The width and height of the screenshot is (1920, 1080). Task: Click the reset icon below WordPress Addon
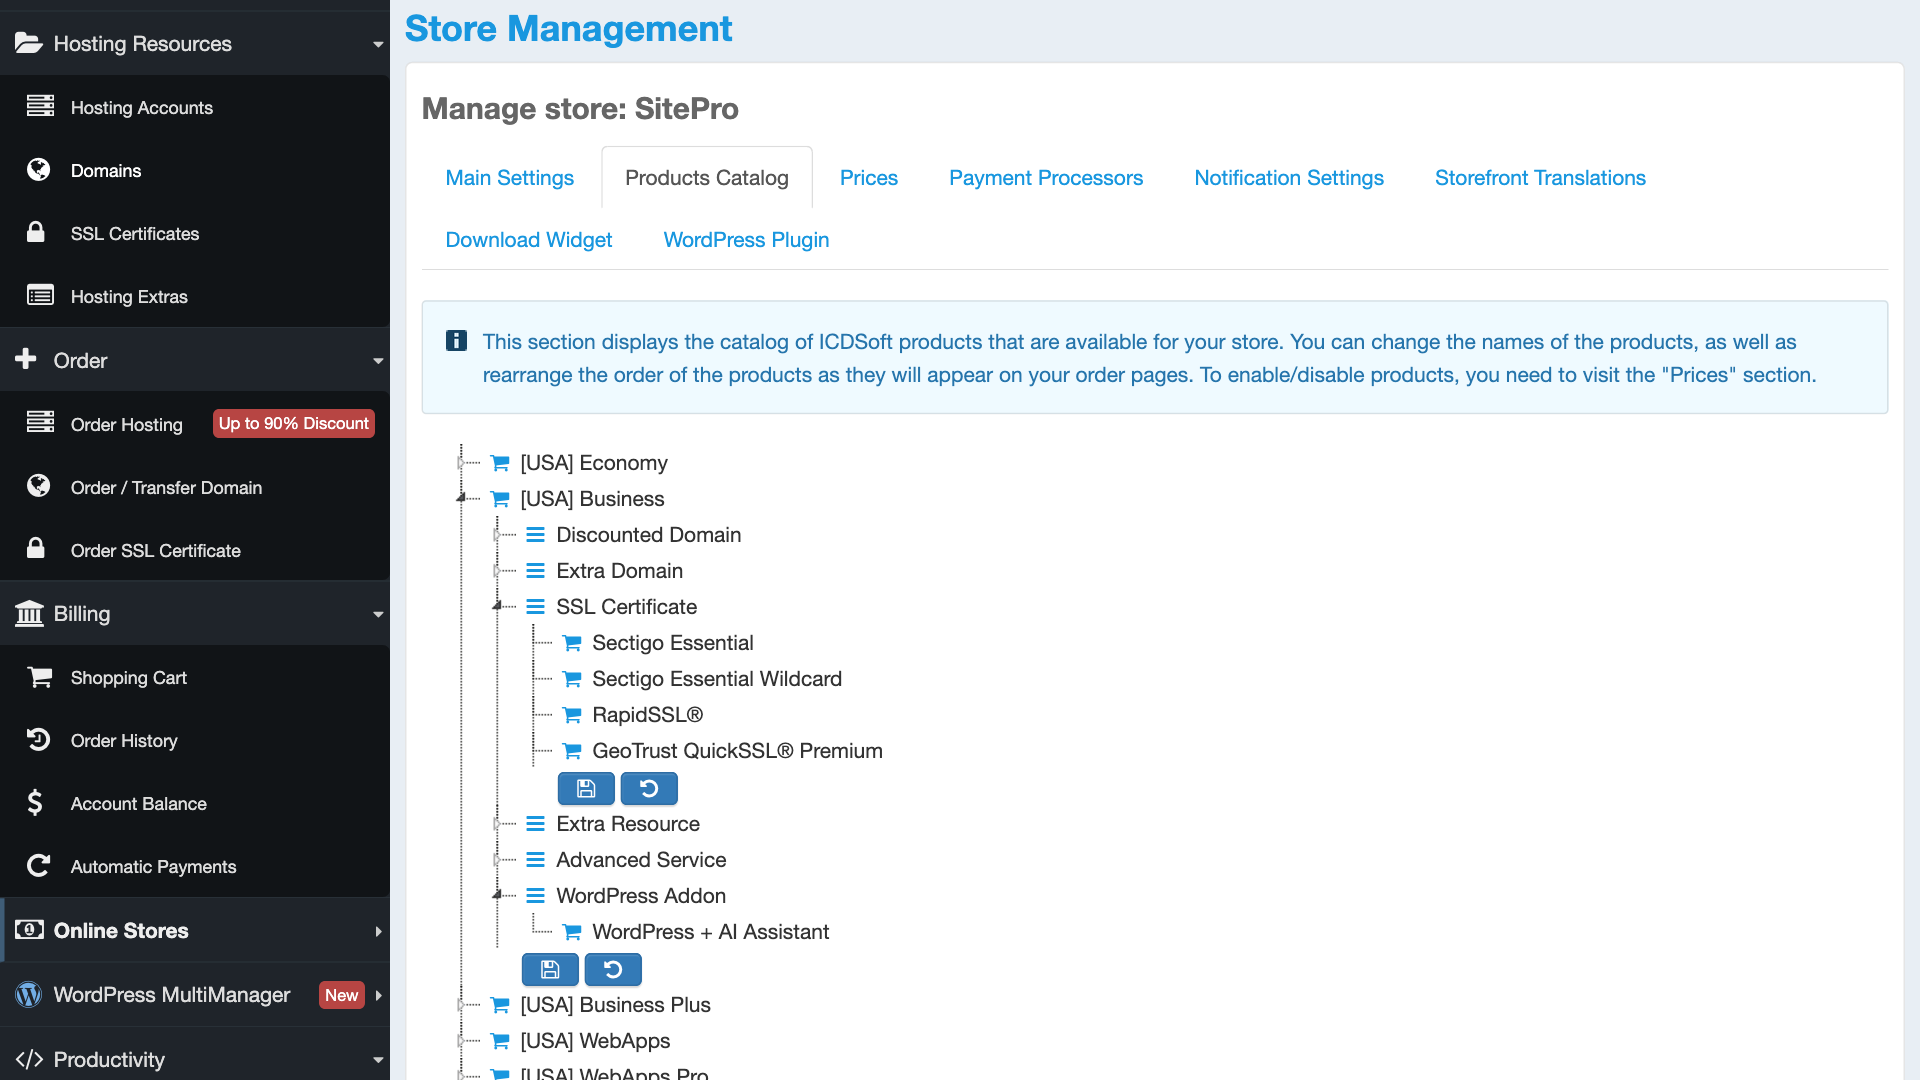click(x=613, y=969)
